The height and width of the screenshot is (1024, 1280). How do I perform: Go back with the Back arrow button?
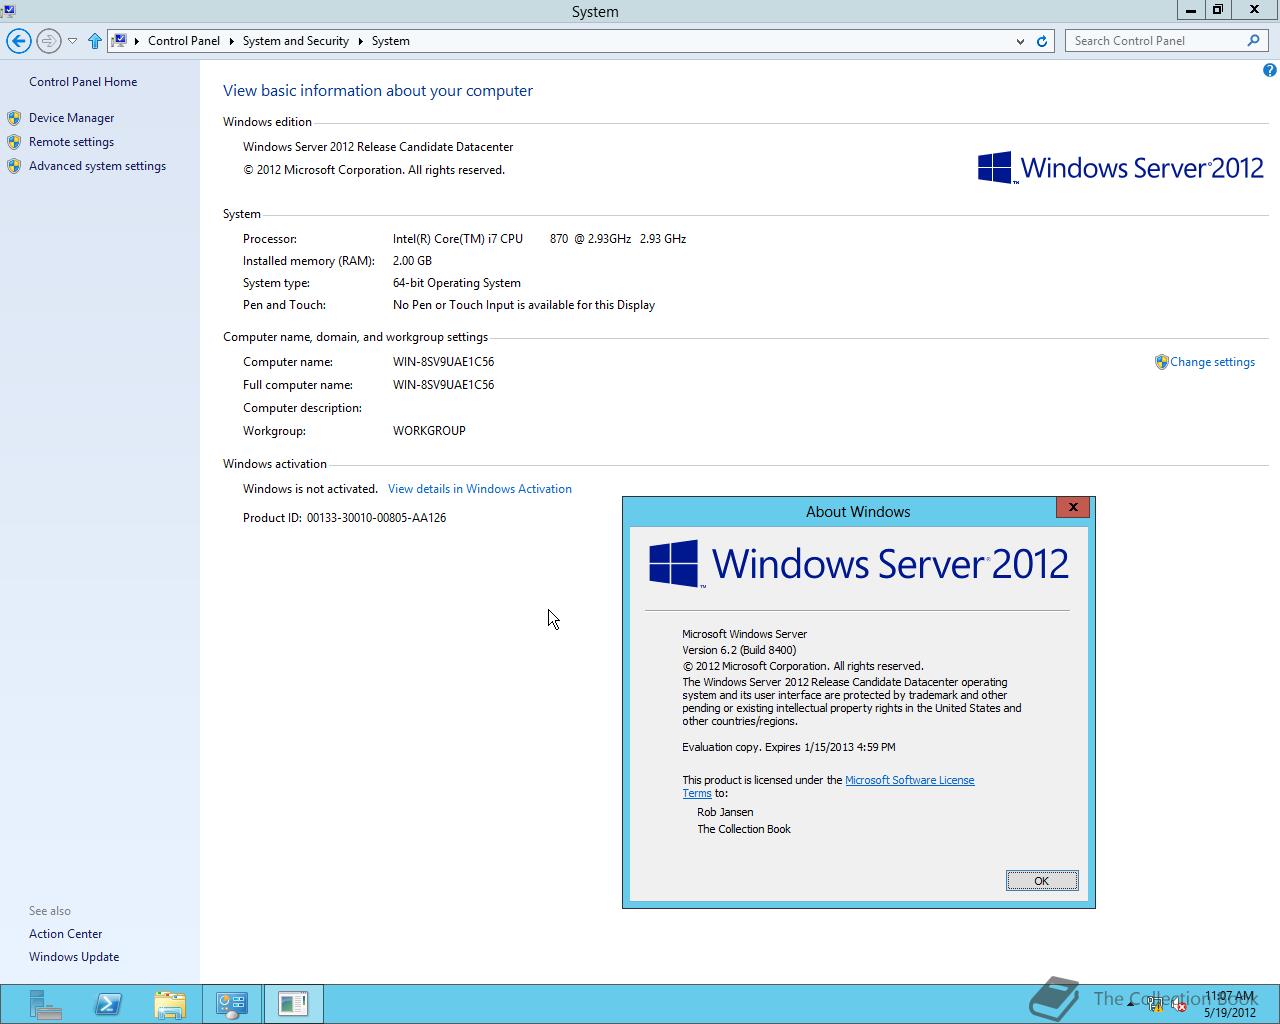coord(19,41)
